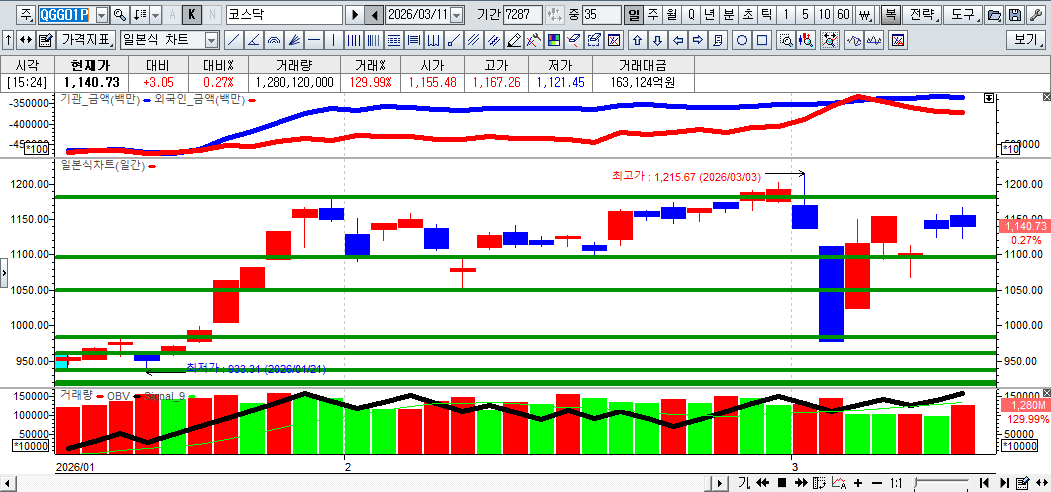Open the wrench settings icon
Image resolution: width=1051 pixels, height=492 pixels.
coord(1035,15)
